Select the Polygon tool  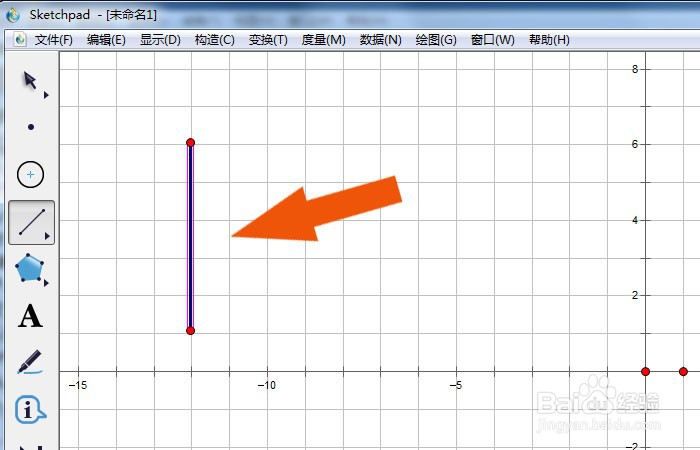click(29, 268)
